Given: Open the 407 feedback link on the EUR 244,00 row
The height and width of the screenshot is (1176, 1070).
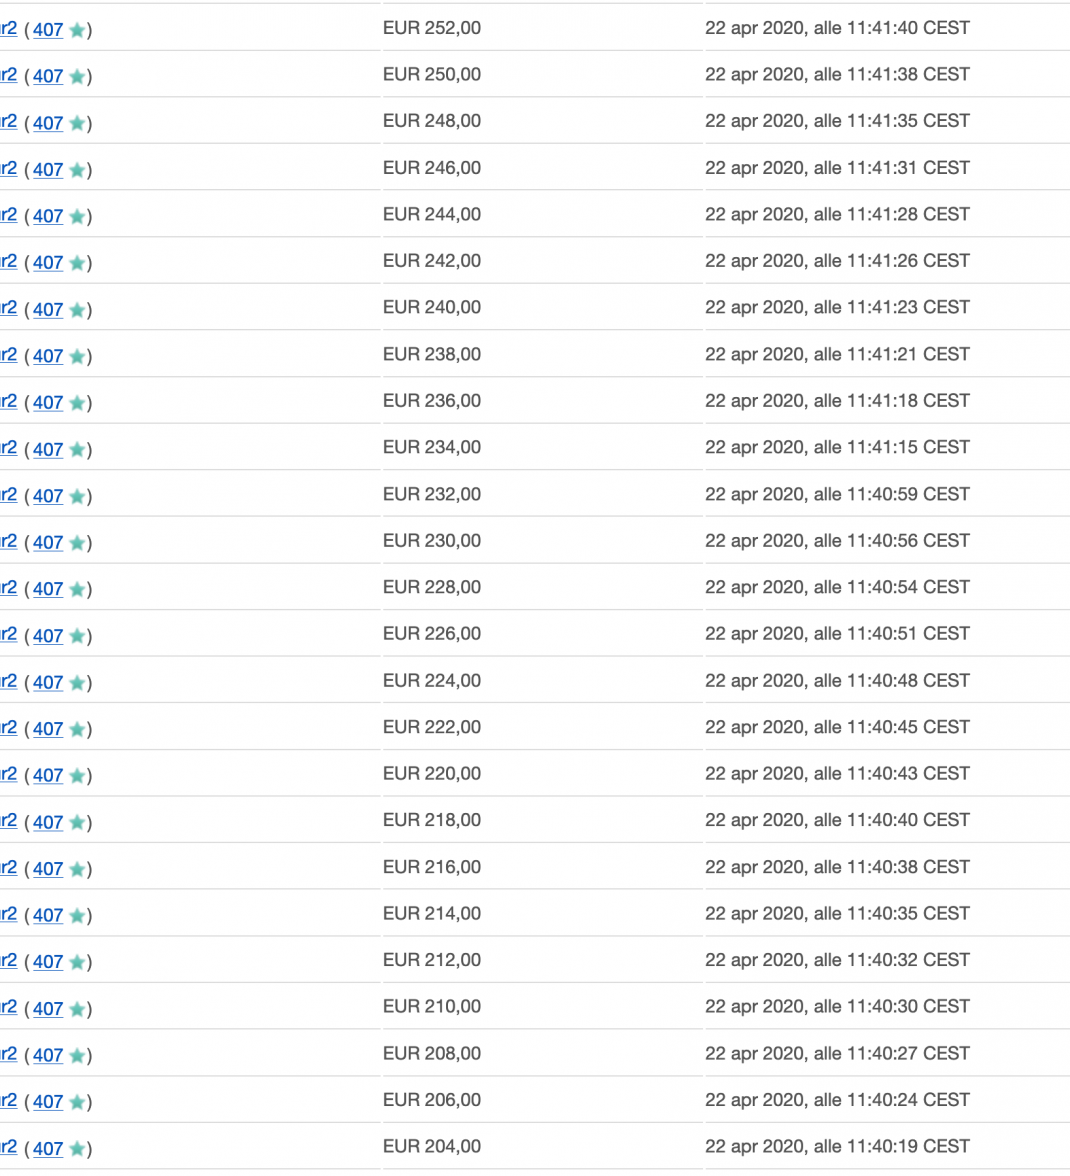Looking at the screenshot, I should click(47, 216).
